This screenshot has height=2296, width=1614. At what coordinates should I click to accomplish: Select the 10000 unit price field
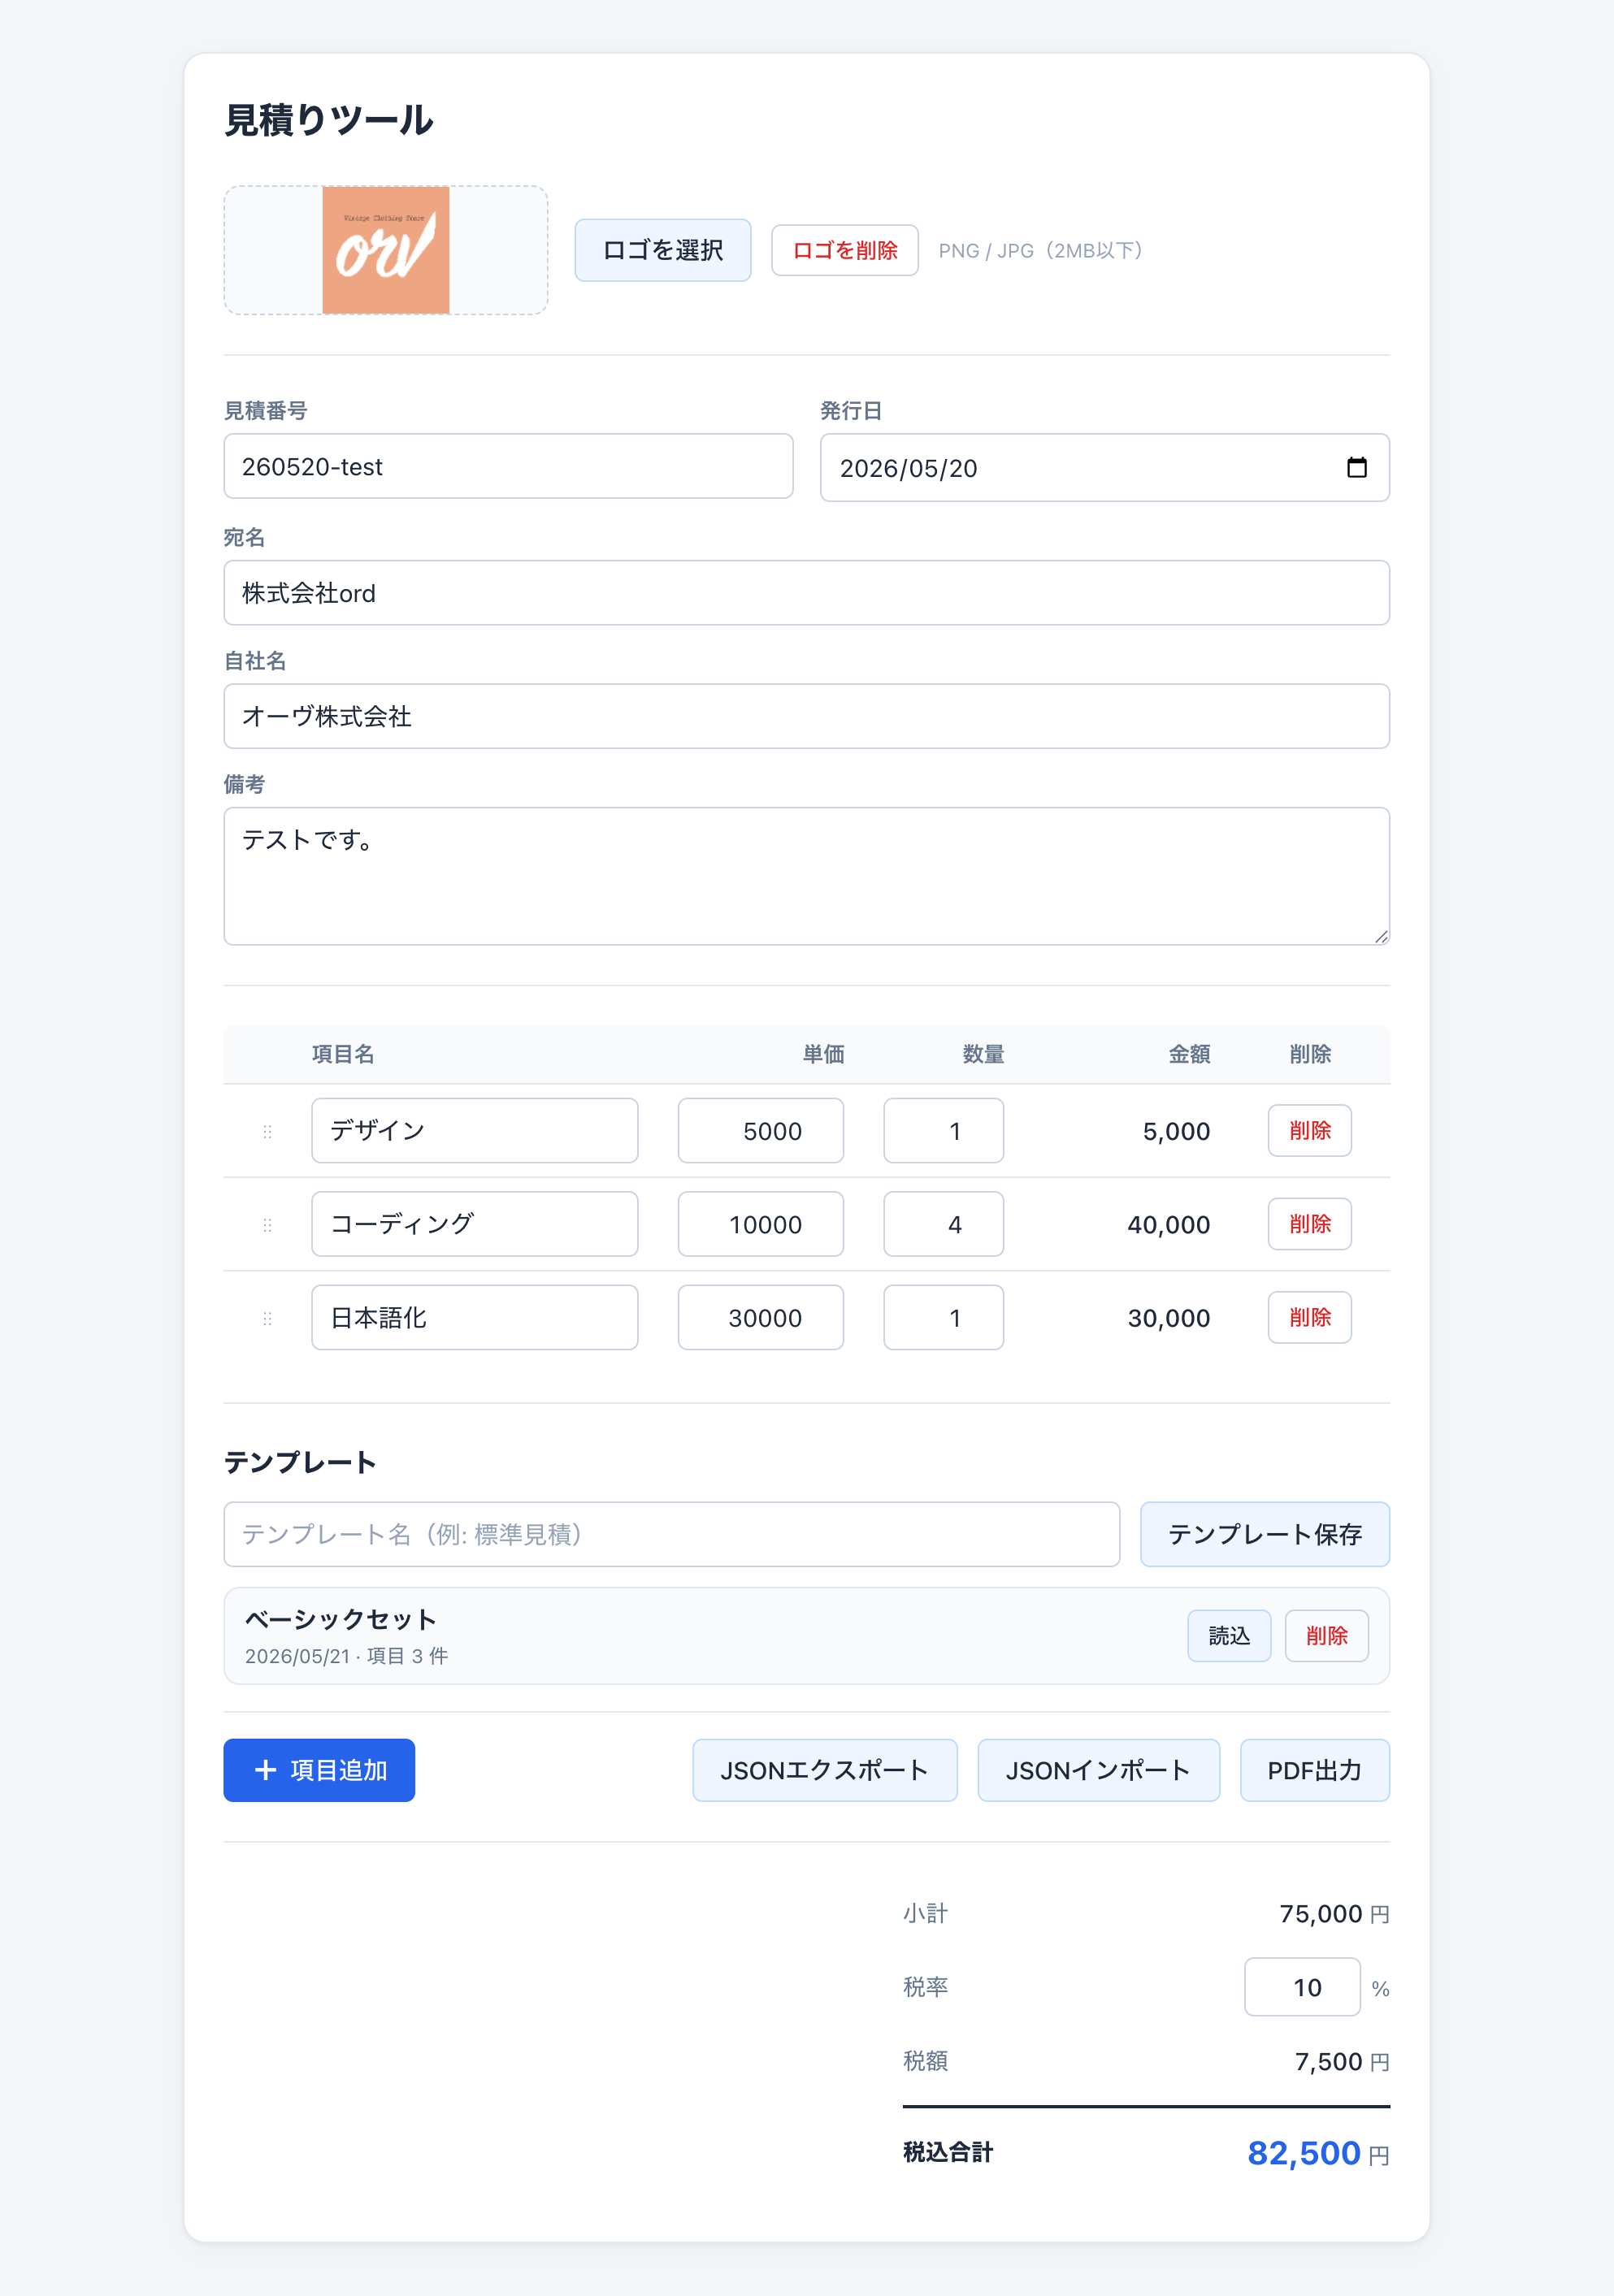point(760,1224)
